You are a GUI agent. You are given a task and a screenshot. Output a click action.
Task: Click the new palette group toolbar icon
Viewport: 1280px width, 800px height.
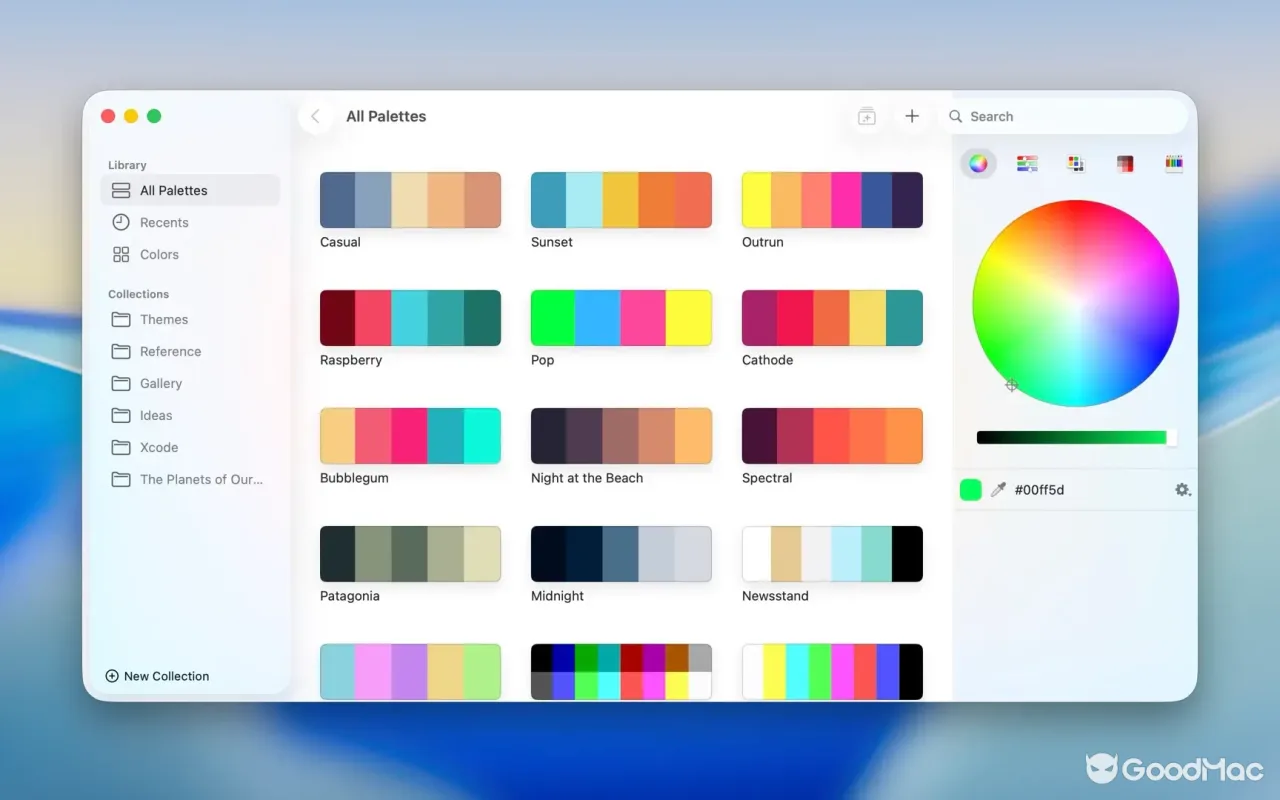coord(867,116)
